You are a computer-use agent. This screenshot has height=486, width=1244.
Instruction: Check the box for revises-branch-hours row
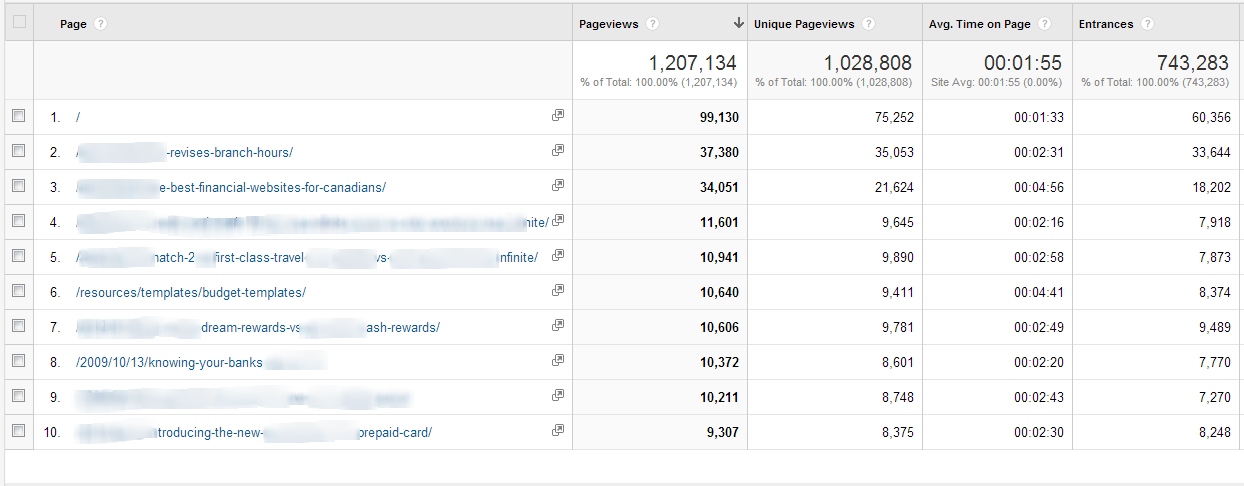[18, 151]
